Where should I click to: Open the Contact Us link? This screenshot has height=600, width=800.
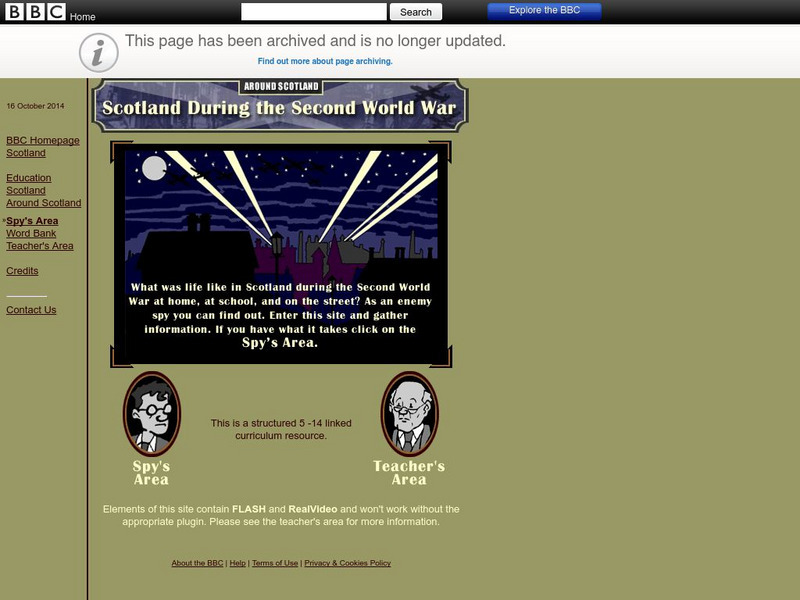(x=31, y=310)
